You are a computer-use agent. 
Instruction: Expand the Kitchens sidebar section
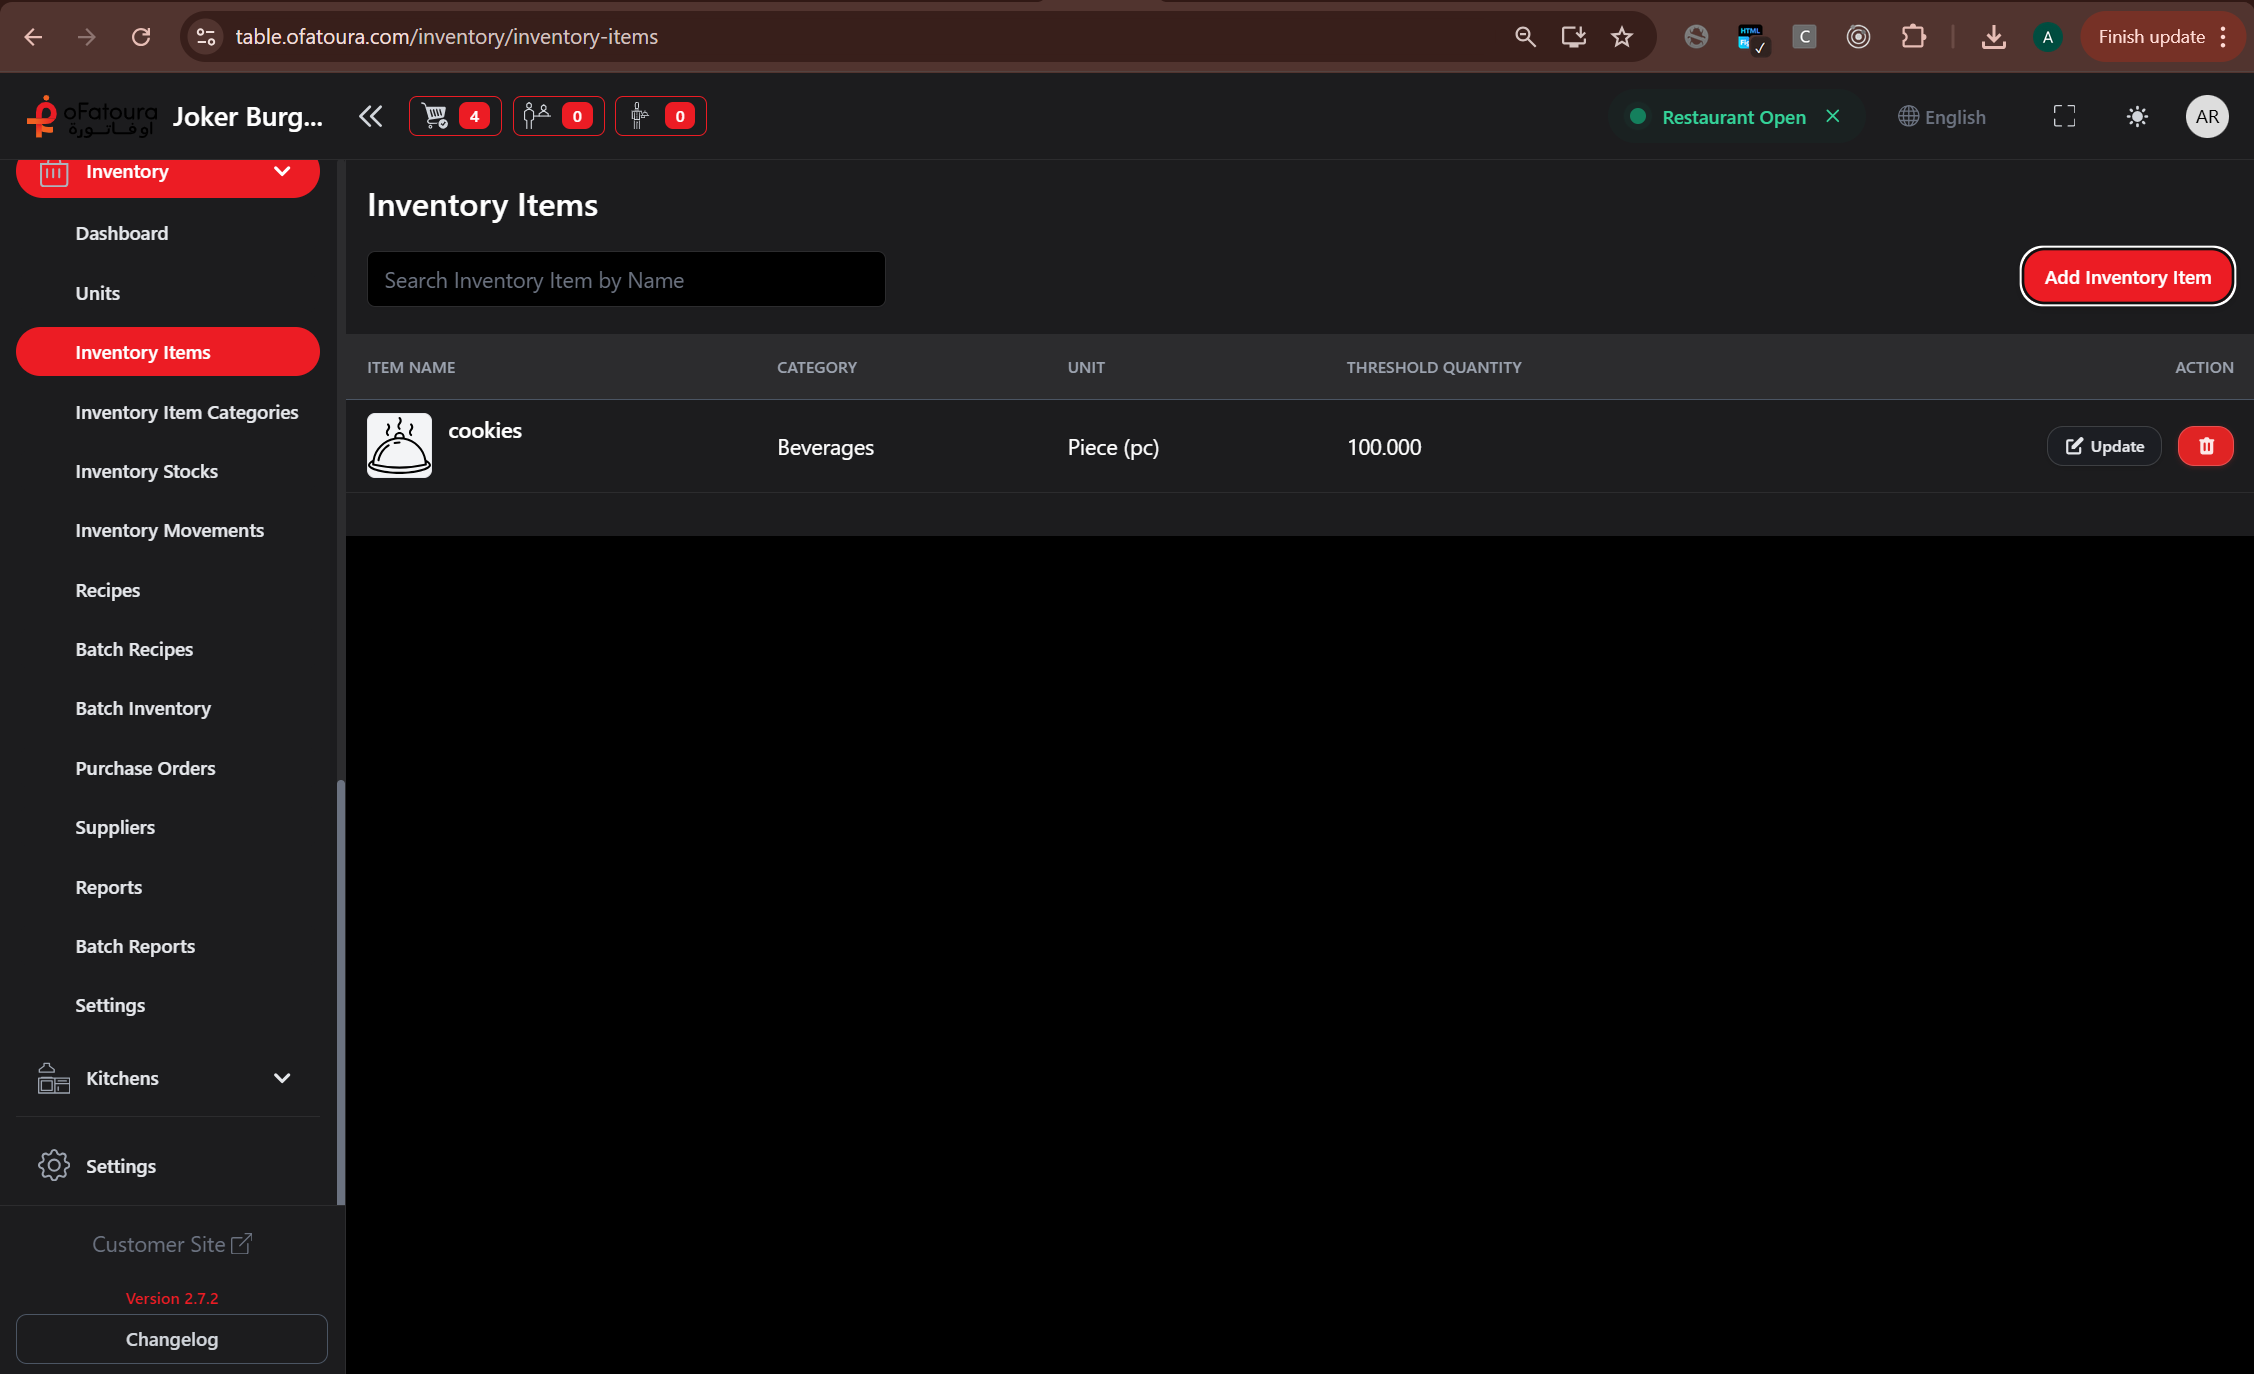coord(281,1078)
